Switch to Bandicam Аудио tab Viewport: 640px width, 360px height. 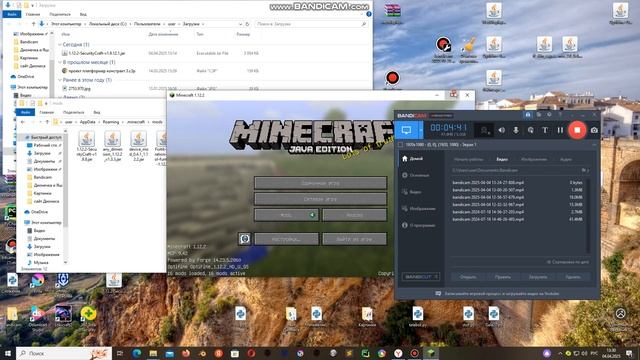coord(566,159)
